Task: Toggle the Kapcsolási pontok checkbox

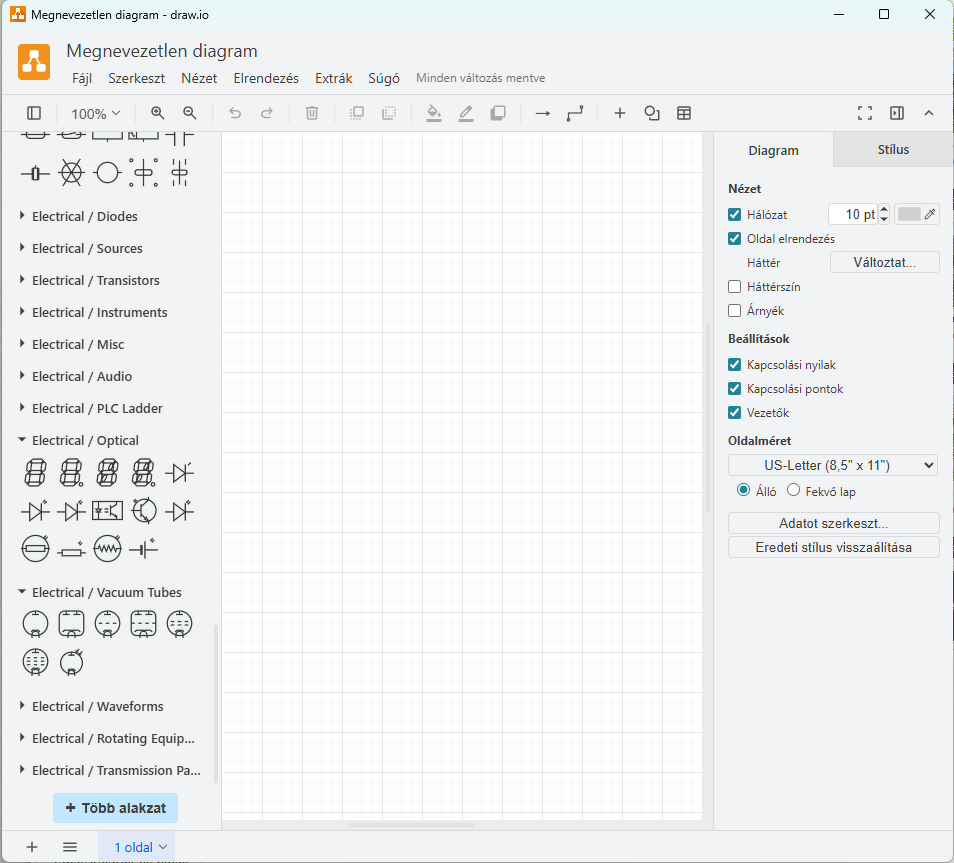Action: click(734, 388)
